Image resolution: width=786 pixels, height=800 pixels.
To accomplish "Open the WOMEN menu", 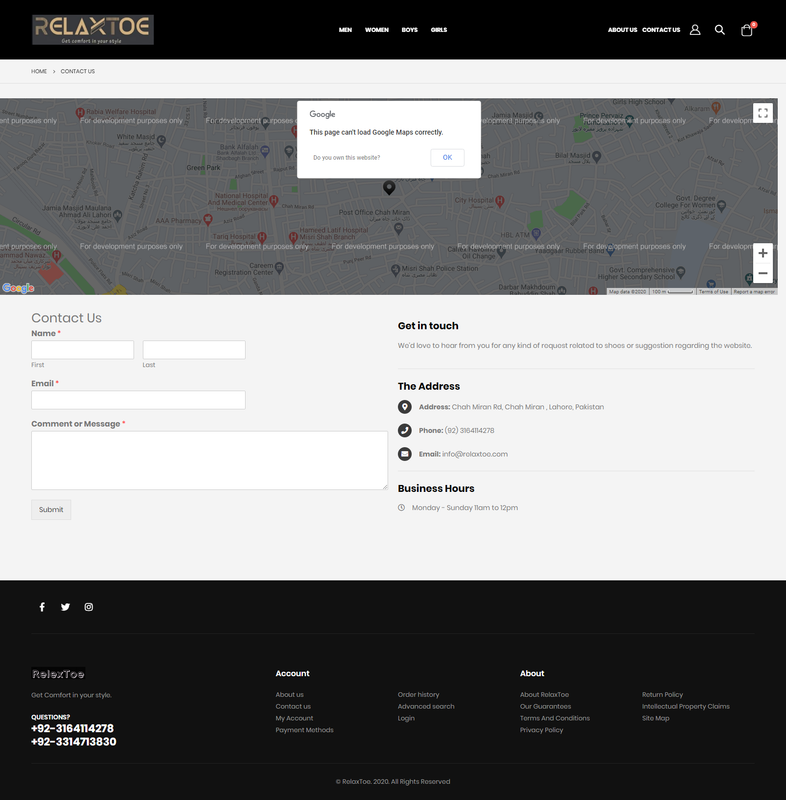I will point(377,30).
